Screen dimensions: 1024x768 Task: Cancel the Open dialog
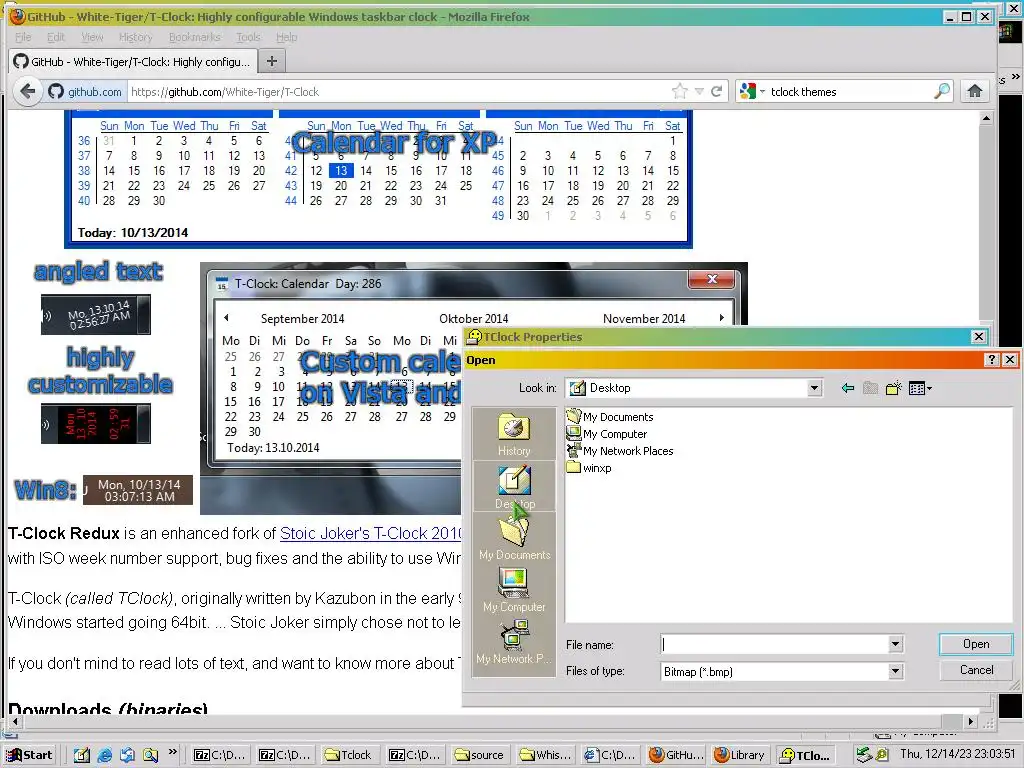pos(976,670)
